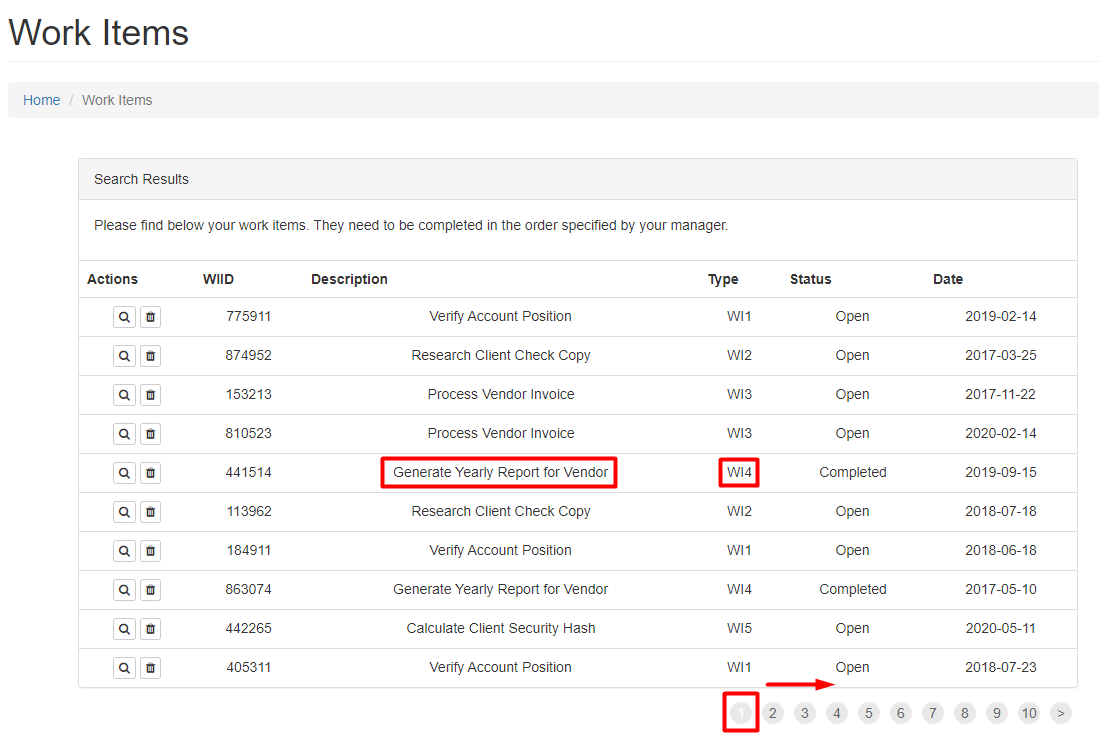Remove work item 810523 via trash icon
This screenshot has height=750, width=1099.
(150, 434)
